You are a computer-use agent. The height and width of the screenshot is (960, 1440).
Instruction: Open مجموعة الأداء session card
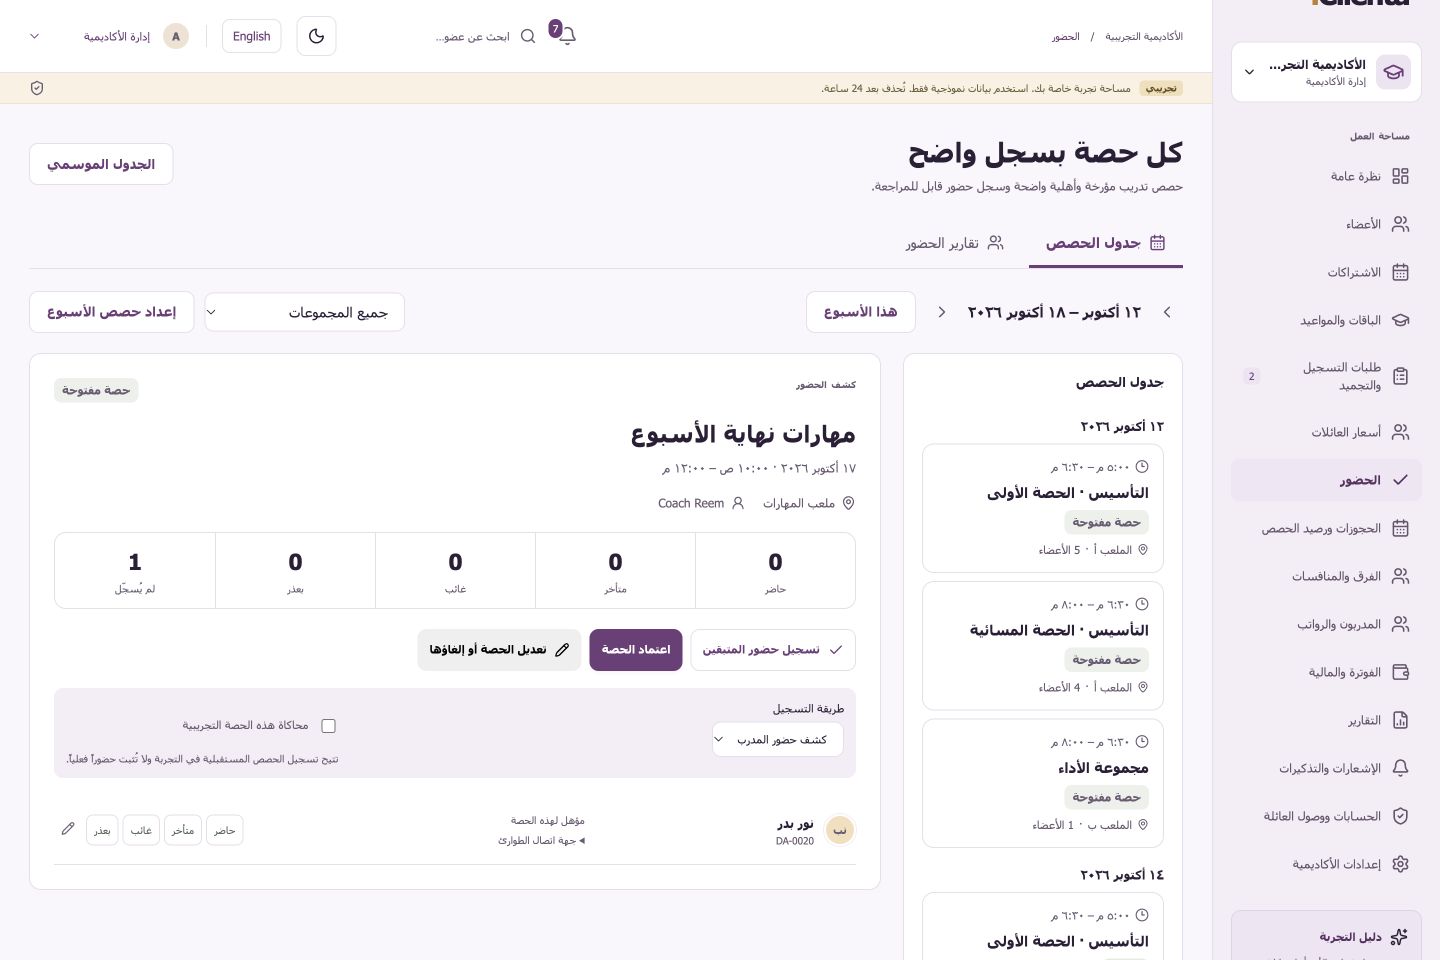(x=1043, y=783)
